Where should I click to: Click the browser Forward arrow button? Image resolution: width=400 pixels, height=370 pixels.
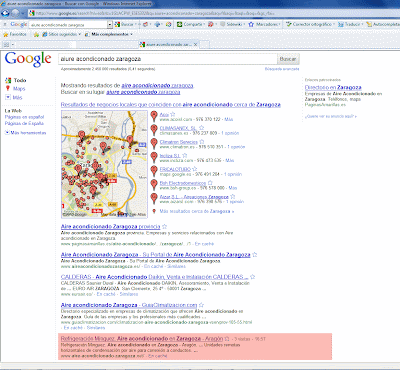tap(15, 13)
